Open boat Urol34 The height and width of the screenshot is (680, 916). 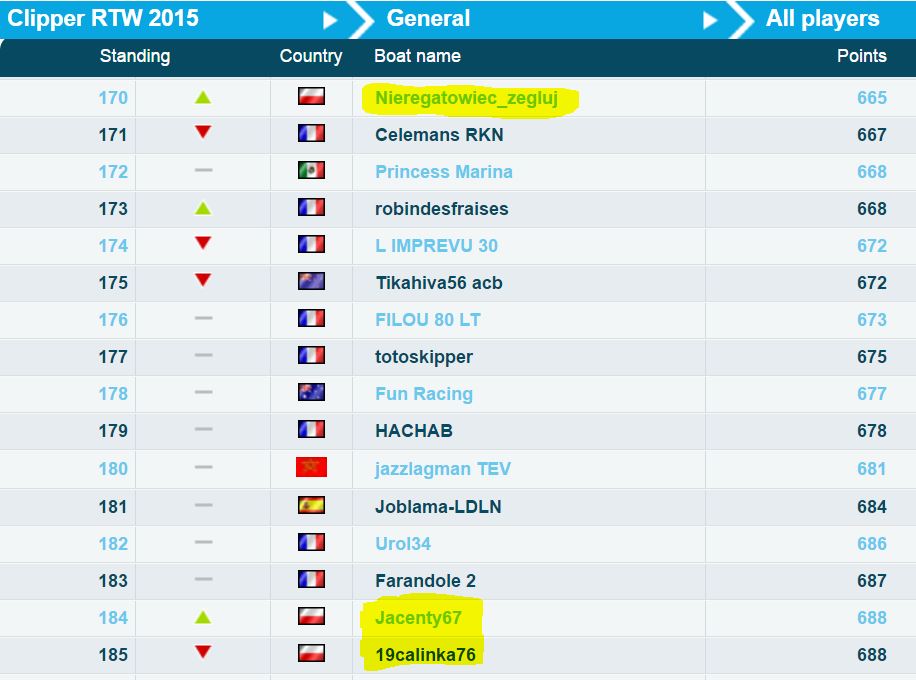[x=403, y=544]
